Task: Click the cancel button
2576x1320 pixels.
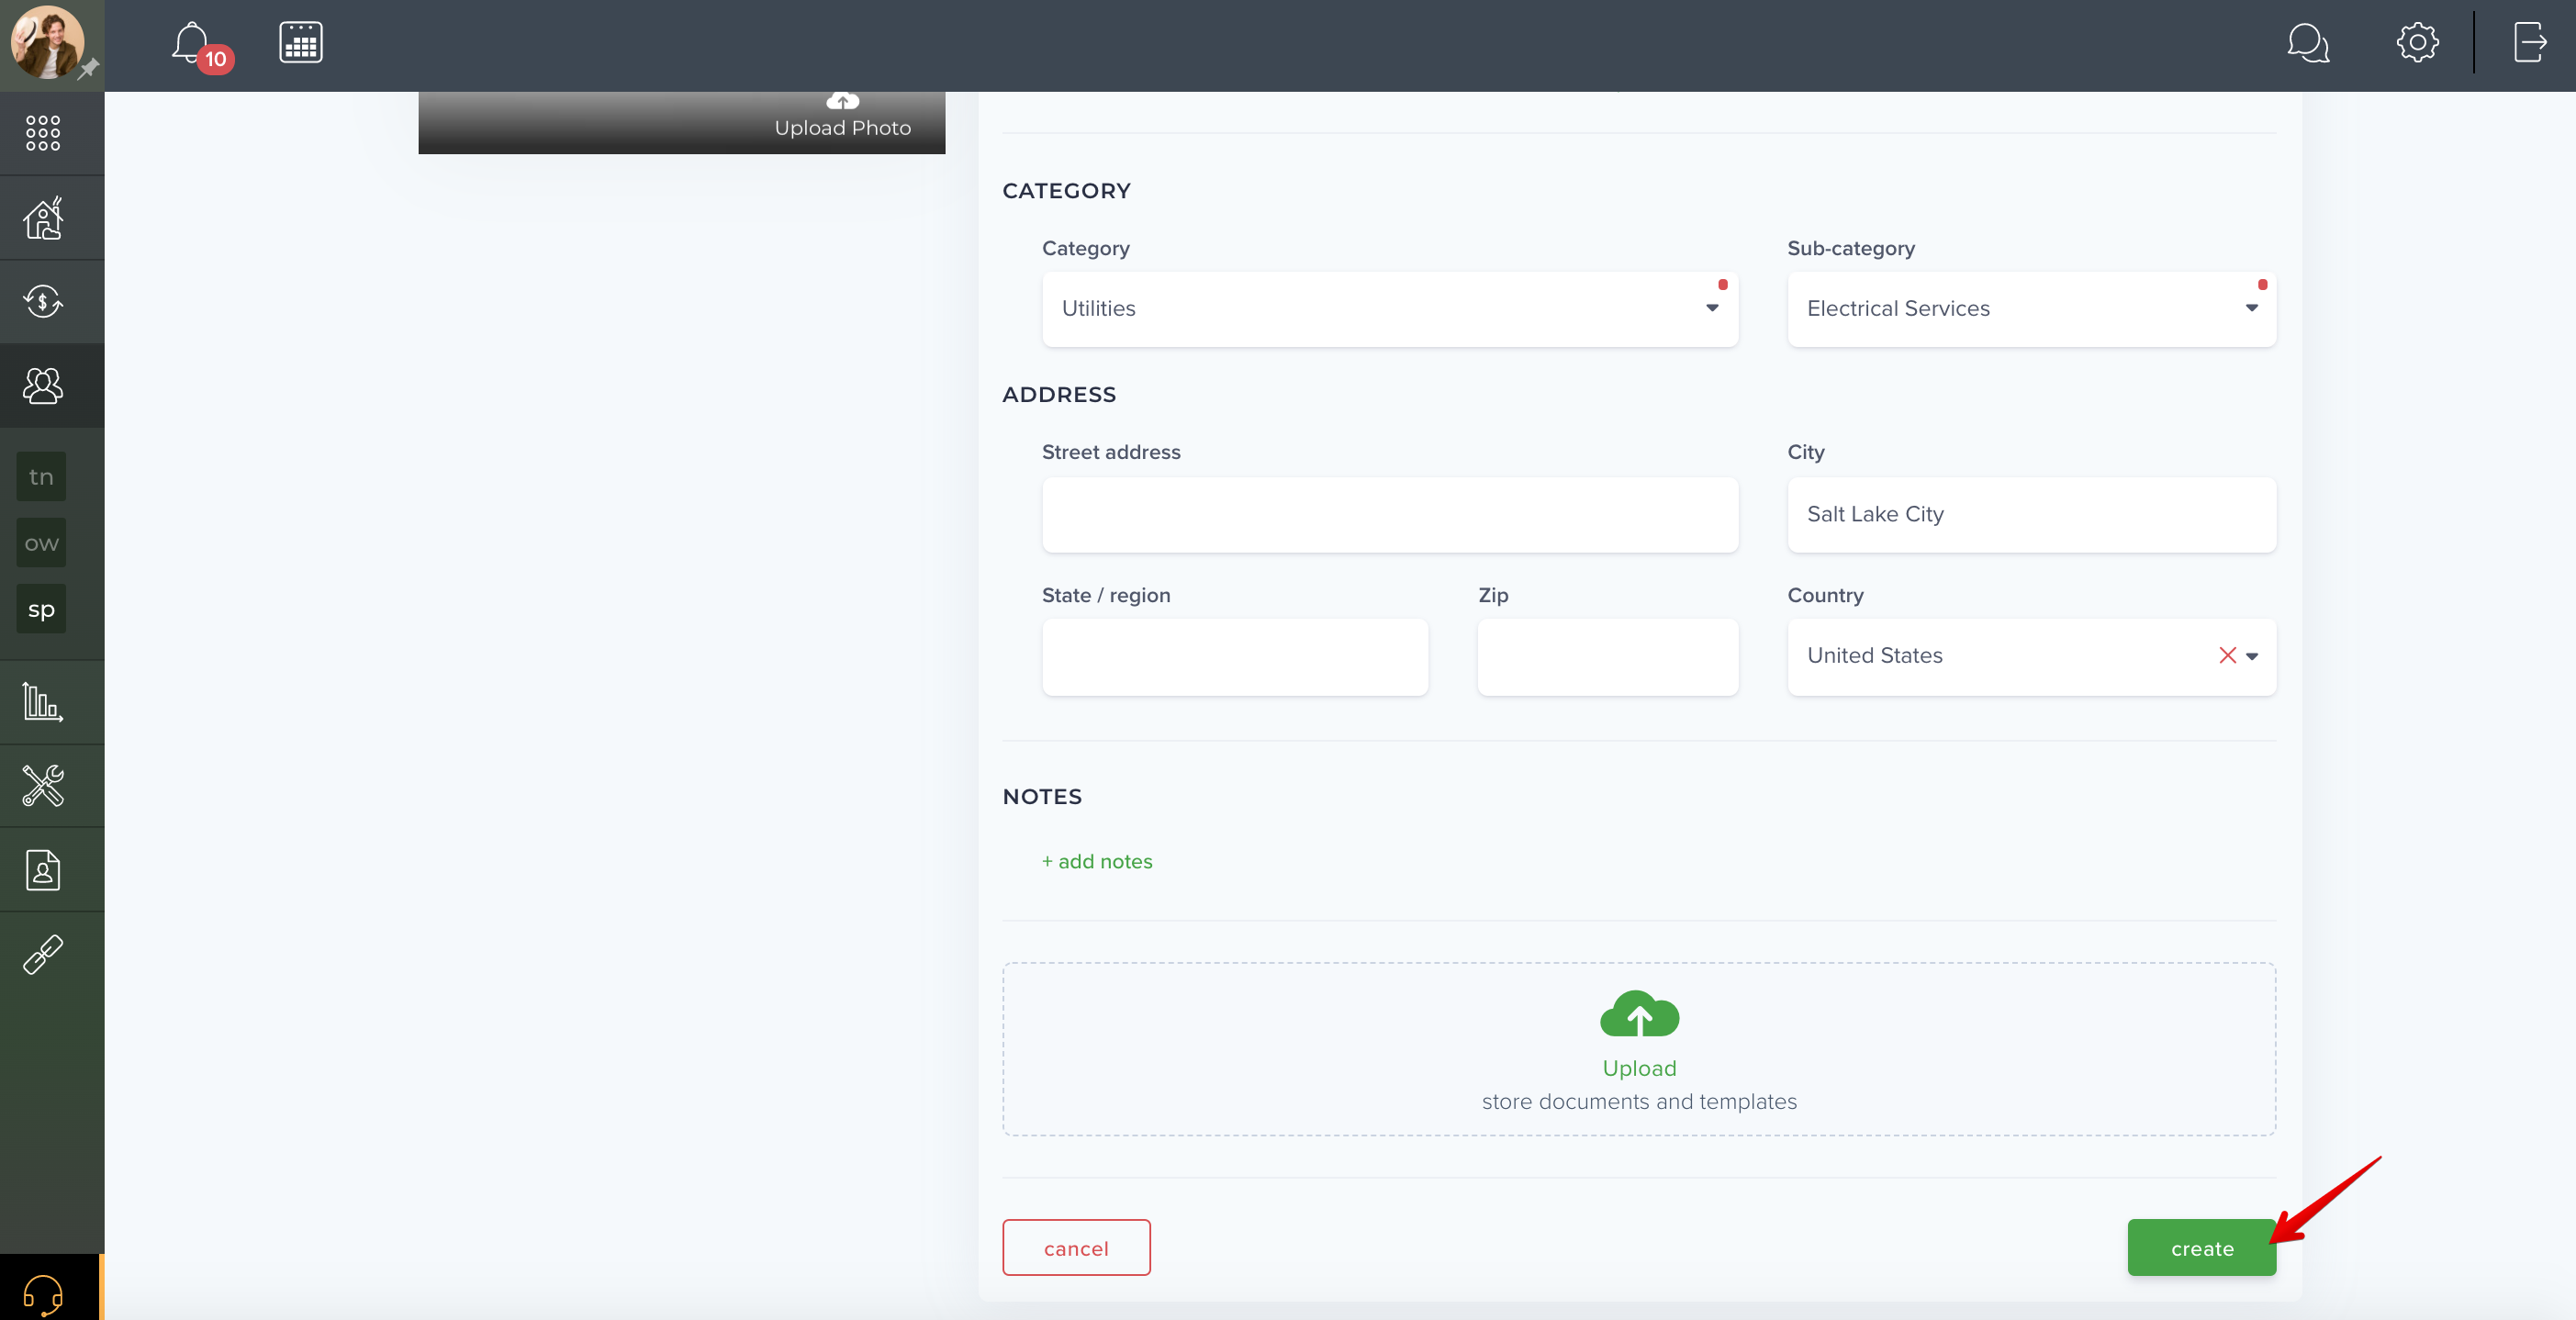Action: pos(1076,1248)
